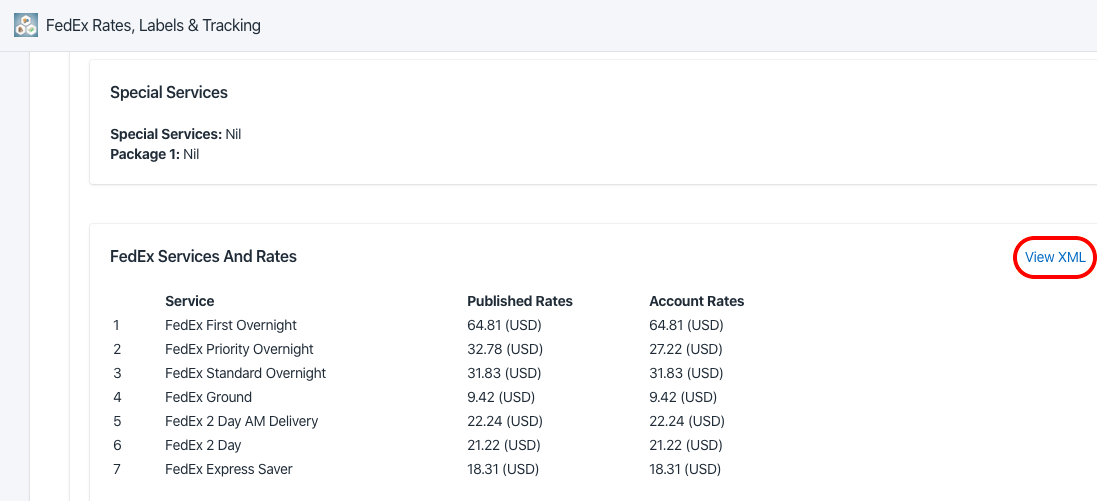Image resolution: width=1097 pixels, height=501 pixels.
Task: Click the FedEx app logo icon
Action: click(x=26, y=25)
